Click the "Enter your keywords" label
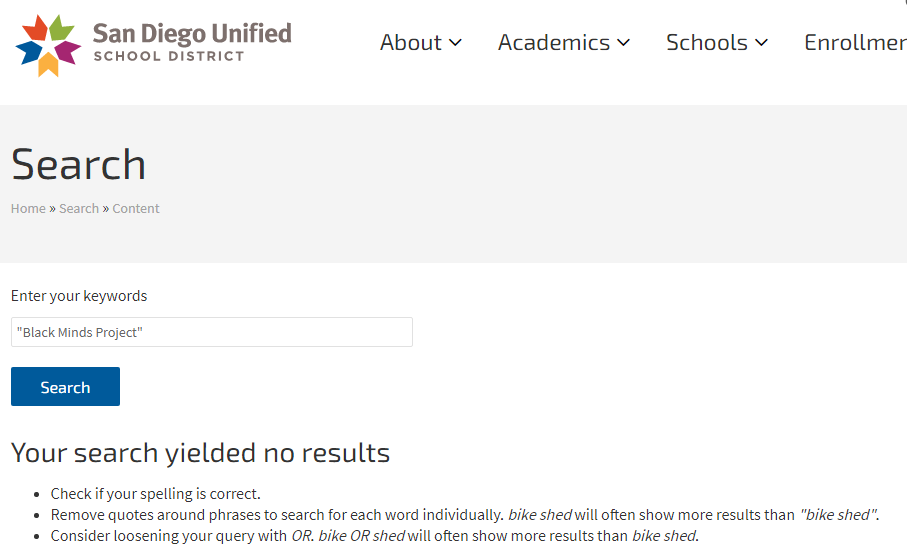The image size is (907, 549). pos(79,296)
